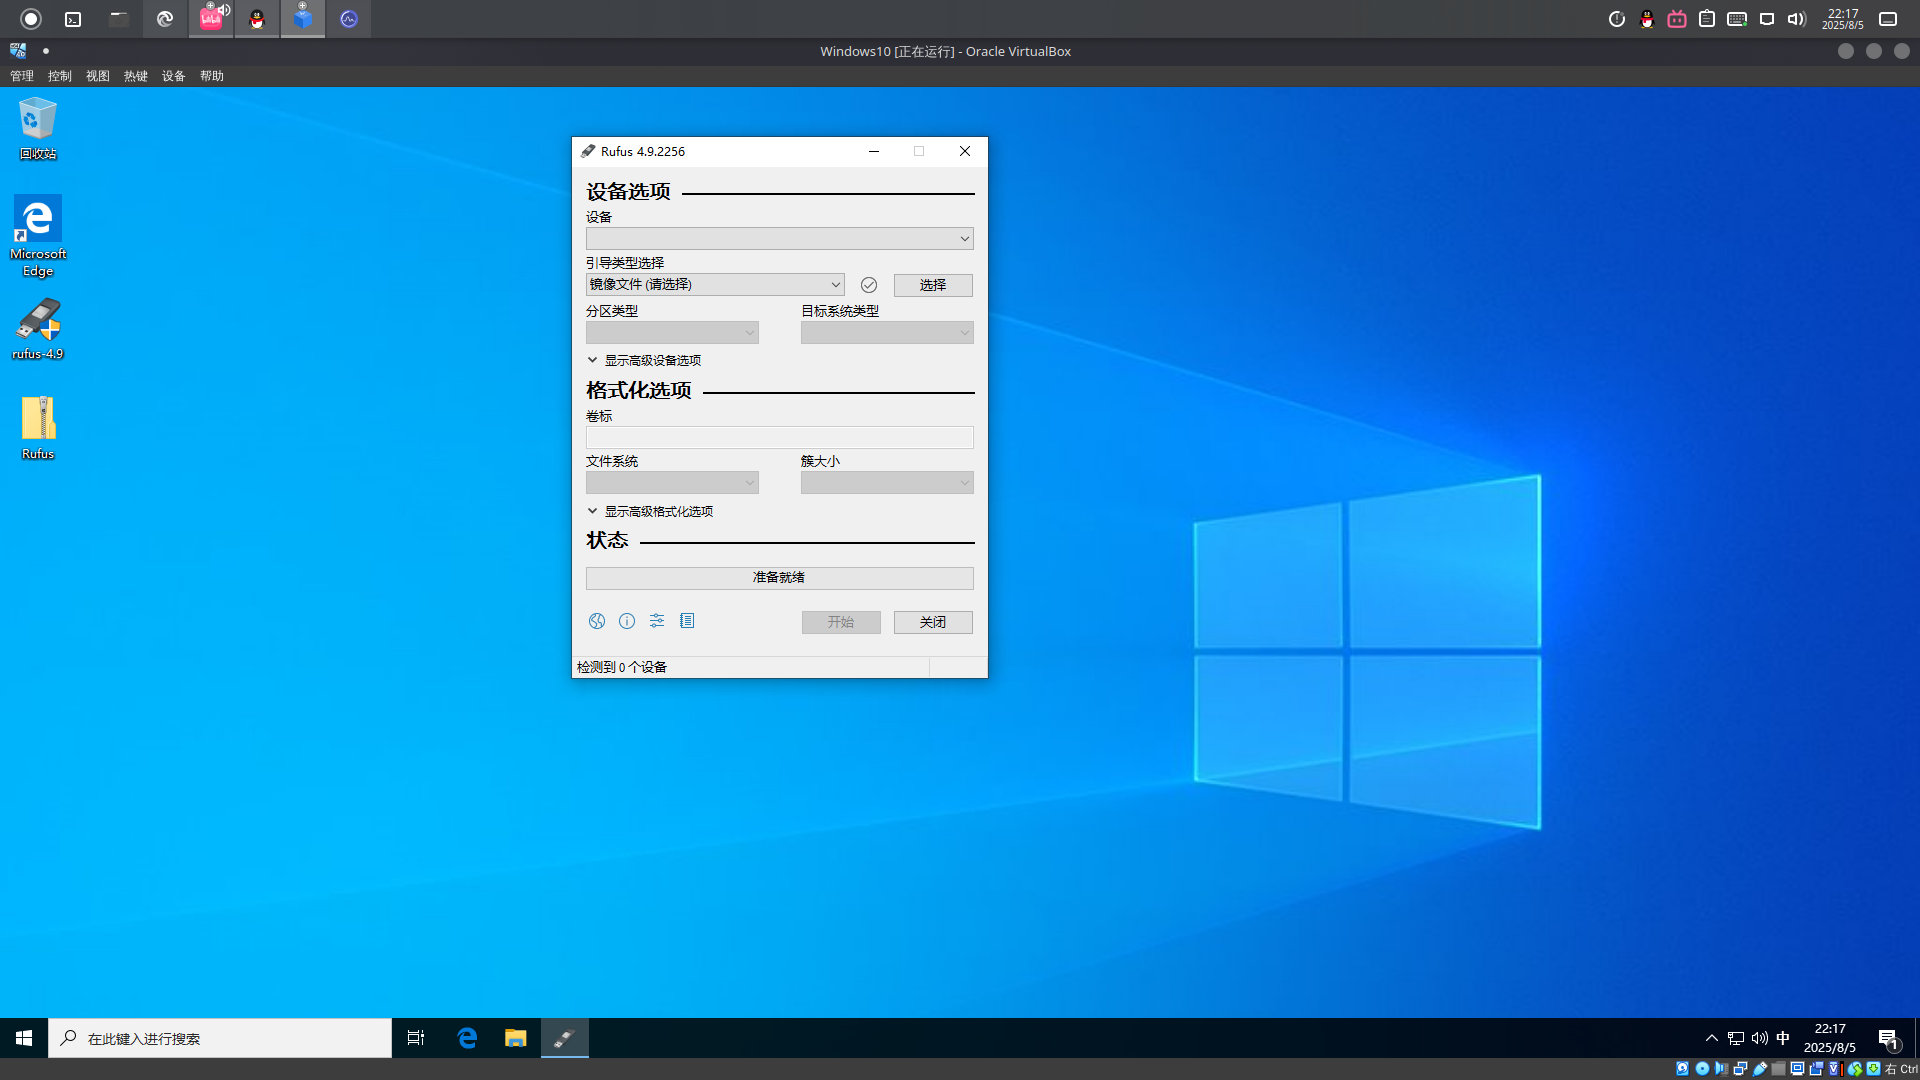The image size is (1920, 1080).
Task: Open 分区类型 partition scheme dropdown
Action: coord(672,332)
